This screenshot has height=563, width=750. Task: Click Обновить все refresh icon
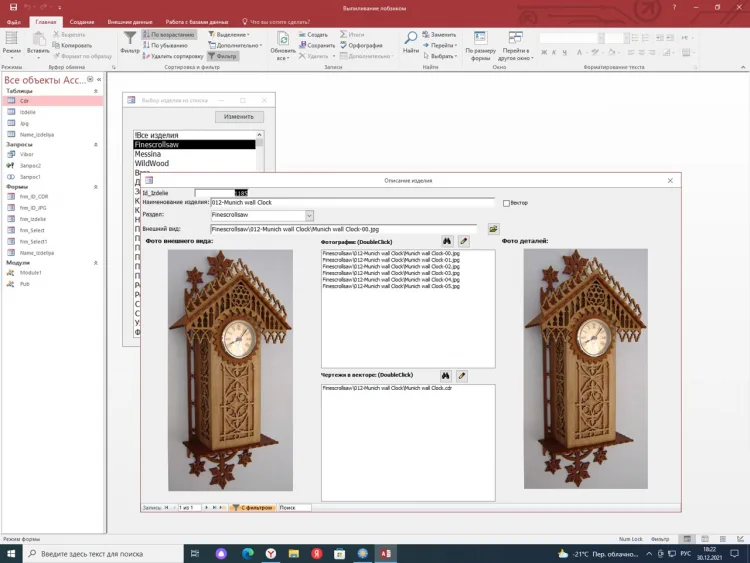click(283, 46)
